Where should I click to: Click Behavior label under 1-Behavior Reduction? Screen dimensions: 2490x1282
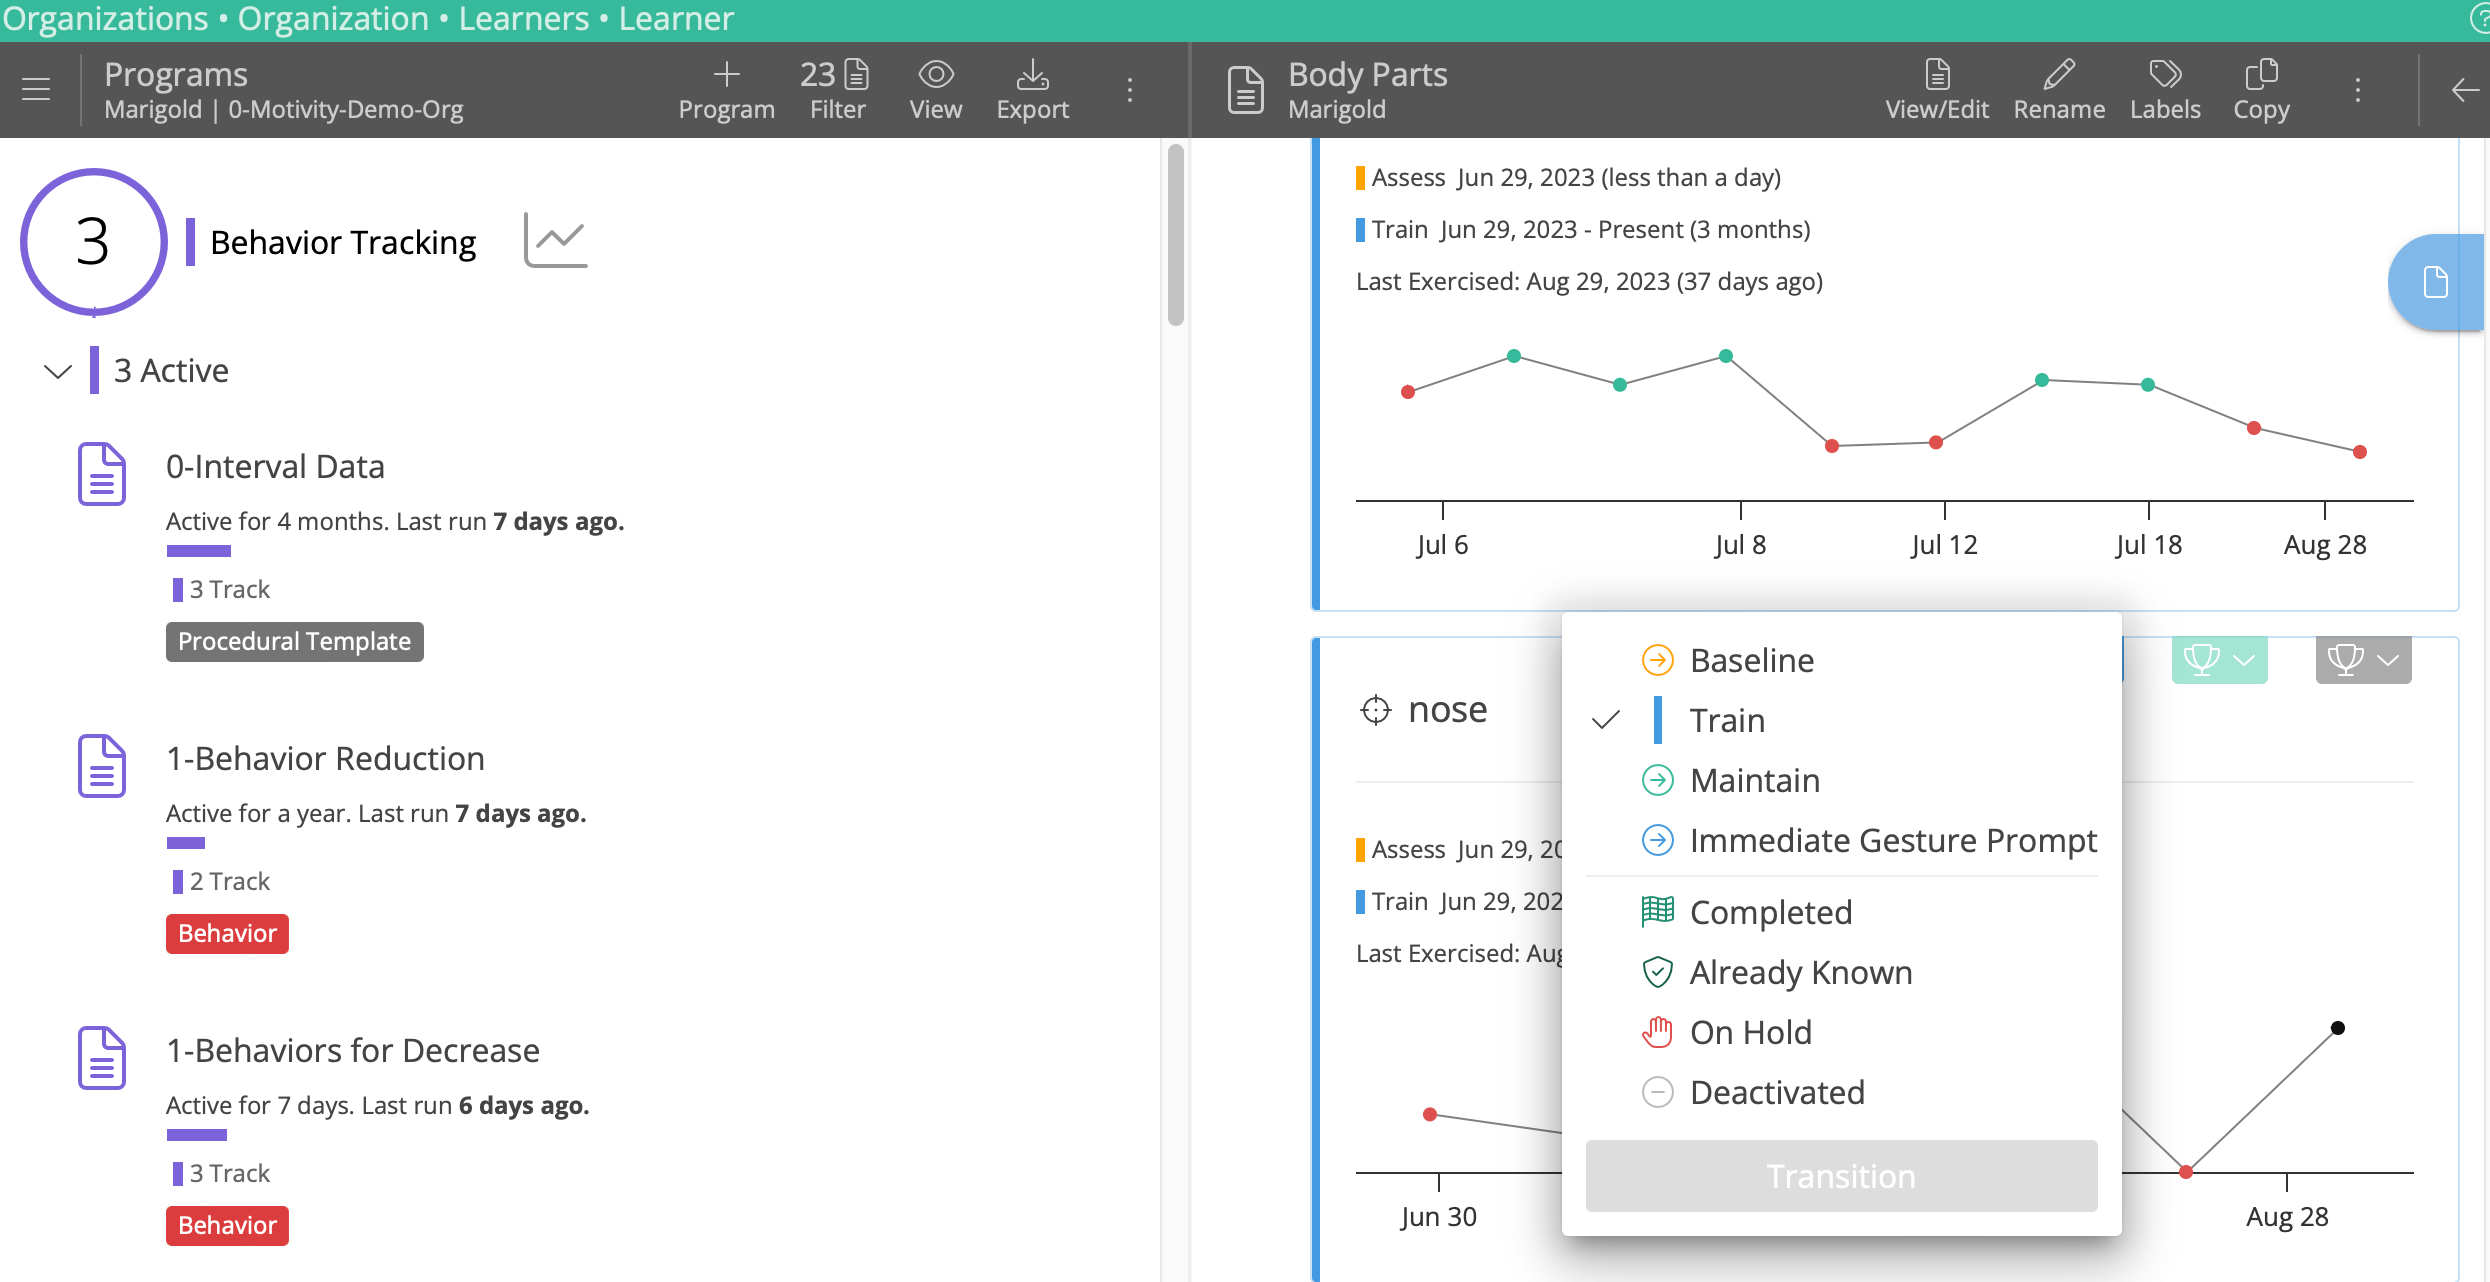tap(227, 933)
